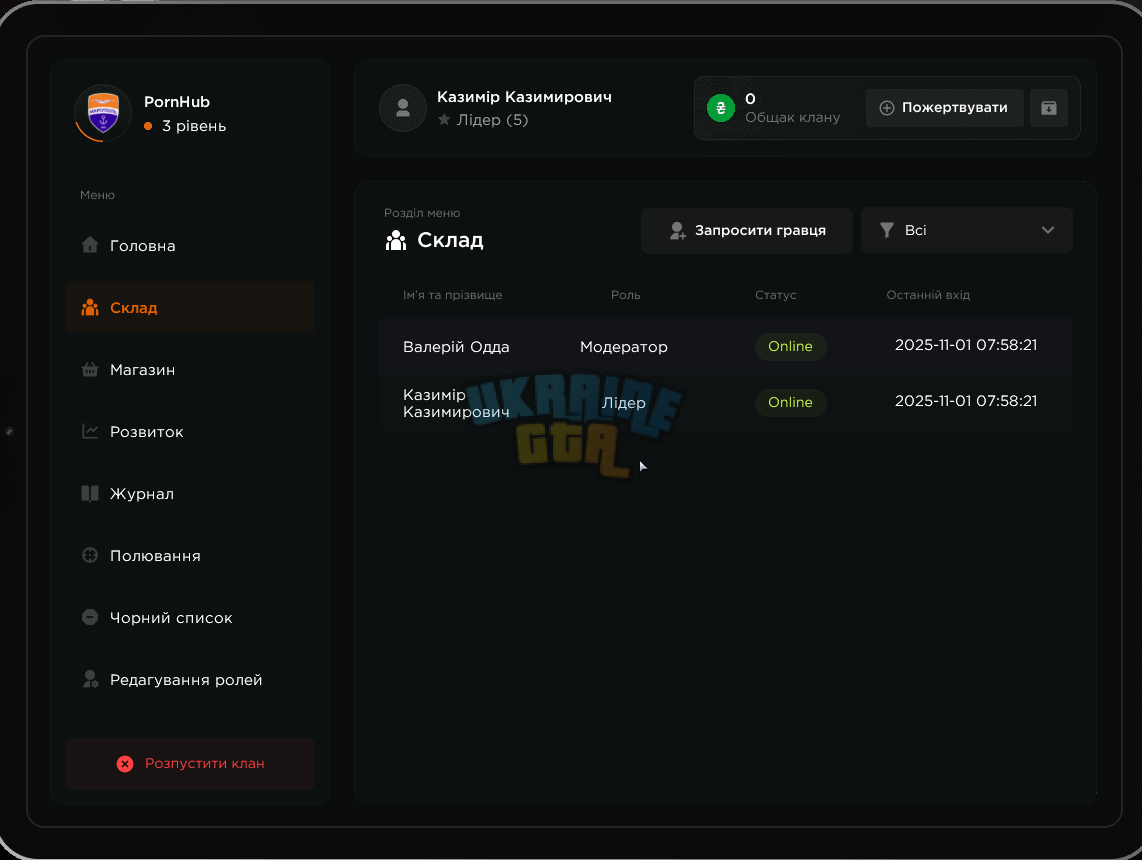1142x860 pixels.
Task: Open the Головна menu item
Action: (x=189, y=245)
